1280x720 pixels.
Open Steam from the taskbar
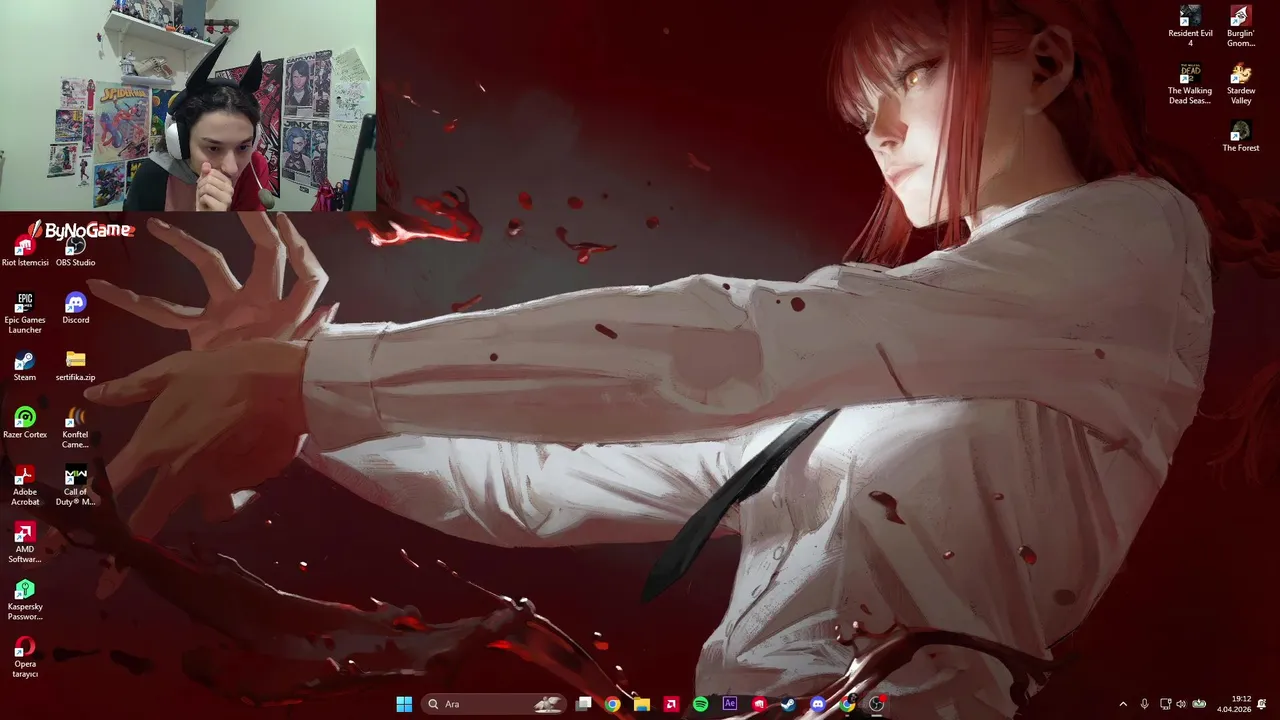789,704
